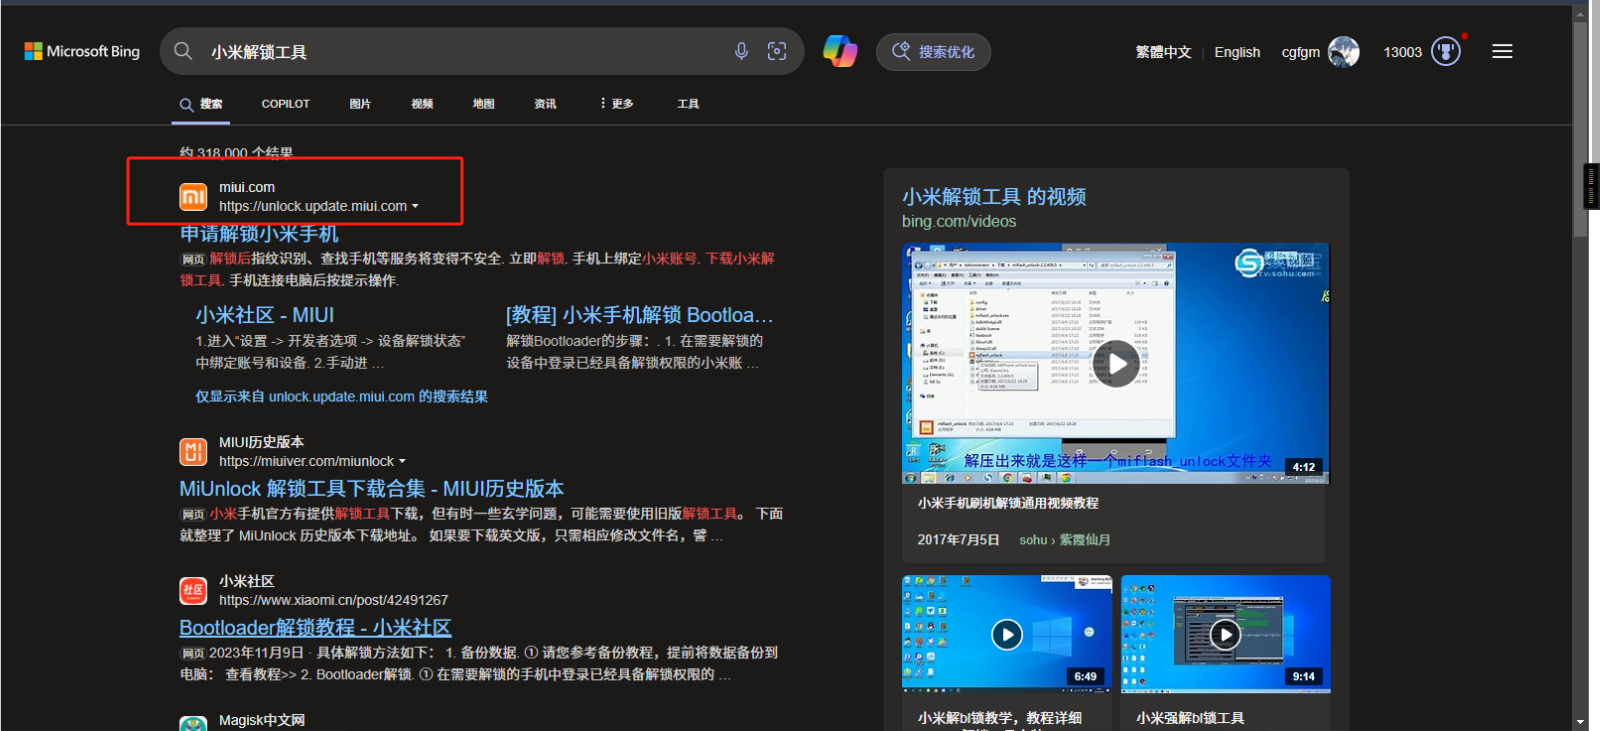Open 小米强解bl锁工具 video title
The width and height of the screenshot is (1600, 731).
pyautogui.click(x=1191, y=718)
